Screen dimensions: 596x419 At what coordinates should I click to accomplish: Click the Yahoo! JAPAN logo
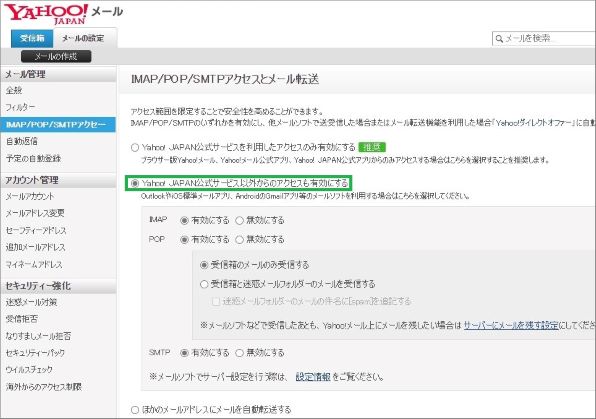(46, 14)
